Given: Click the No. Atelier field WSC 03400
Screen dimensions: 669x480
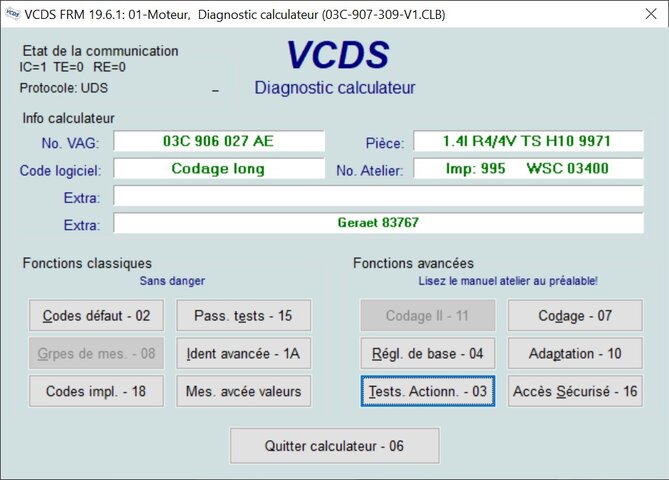Looking at the screenshot, I should (x=528, y=169).
